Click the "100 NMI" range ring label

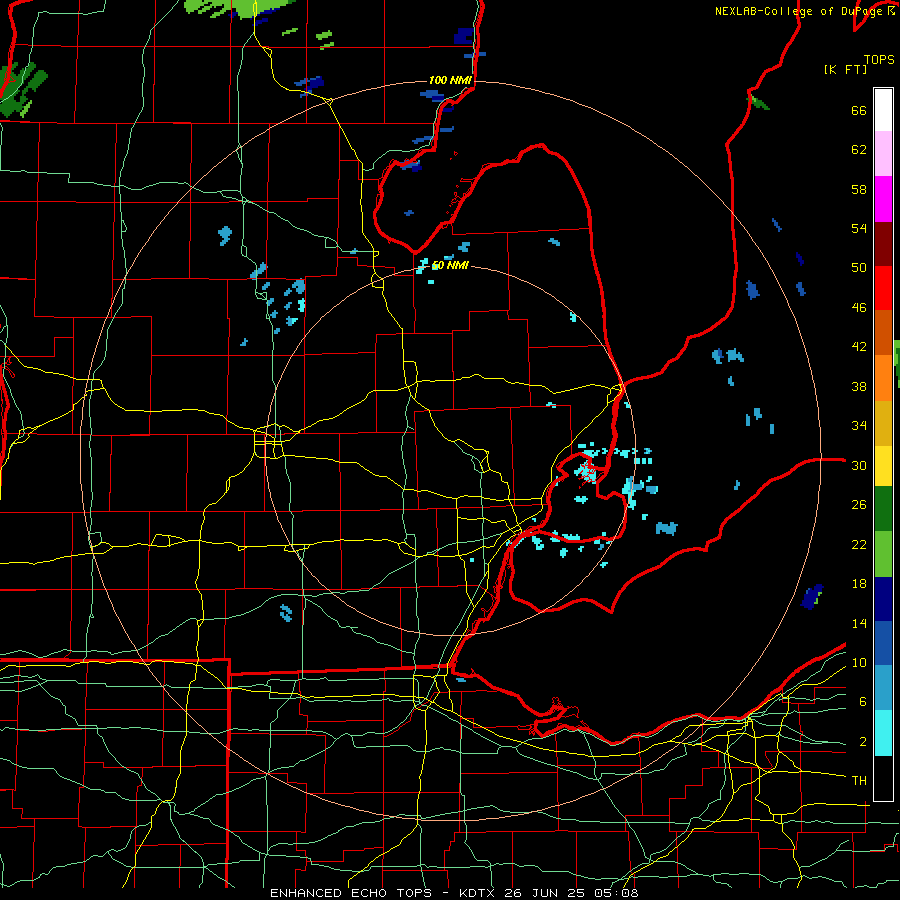tap(450, 80)
